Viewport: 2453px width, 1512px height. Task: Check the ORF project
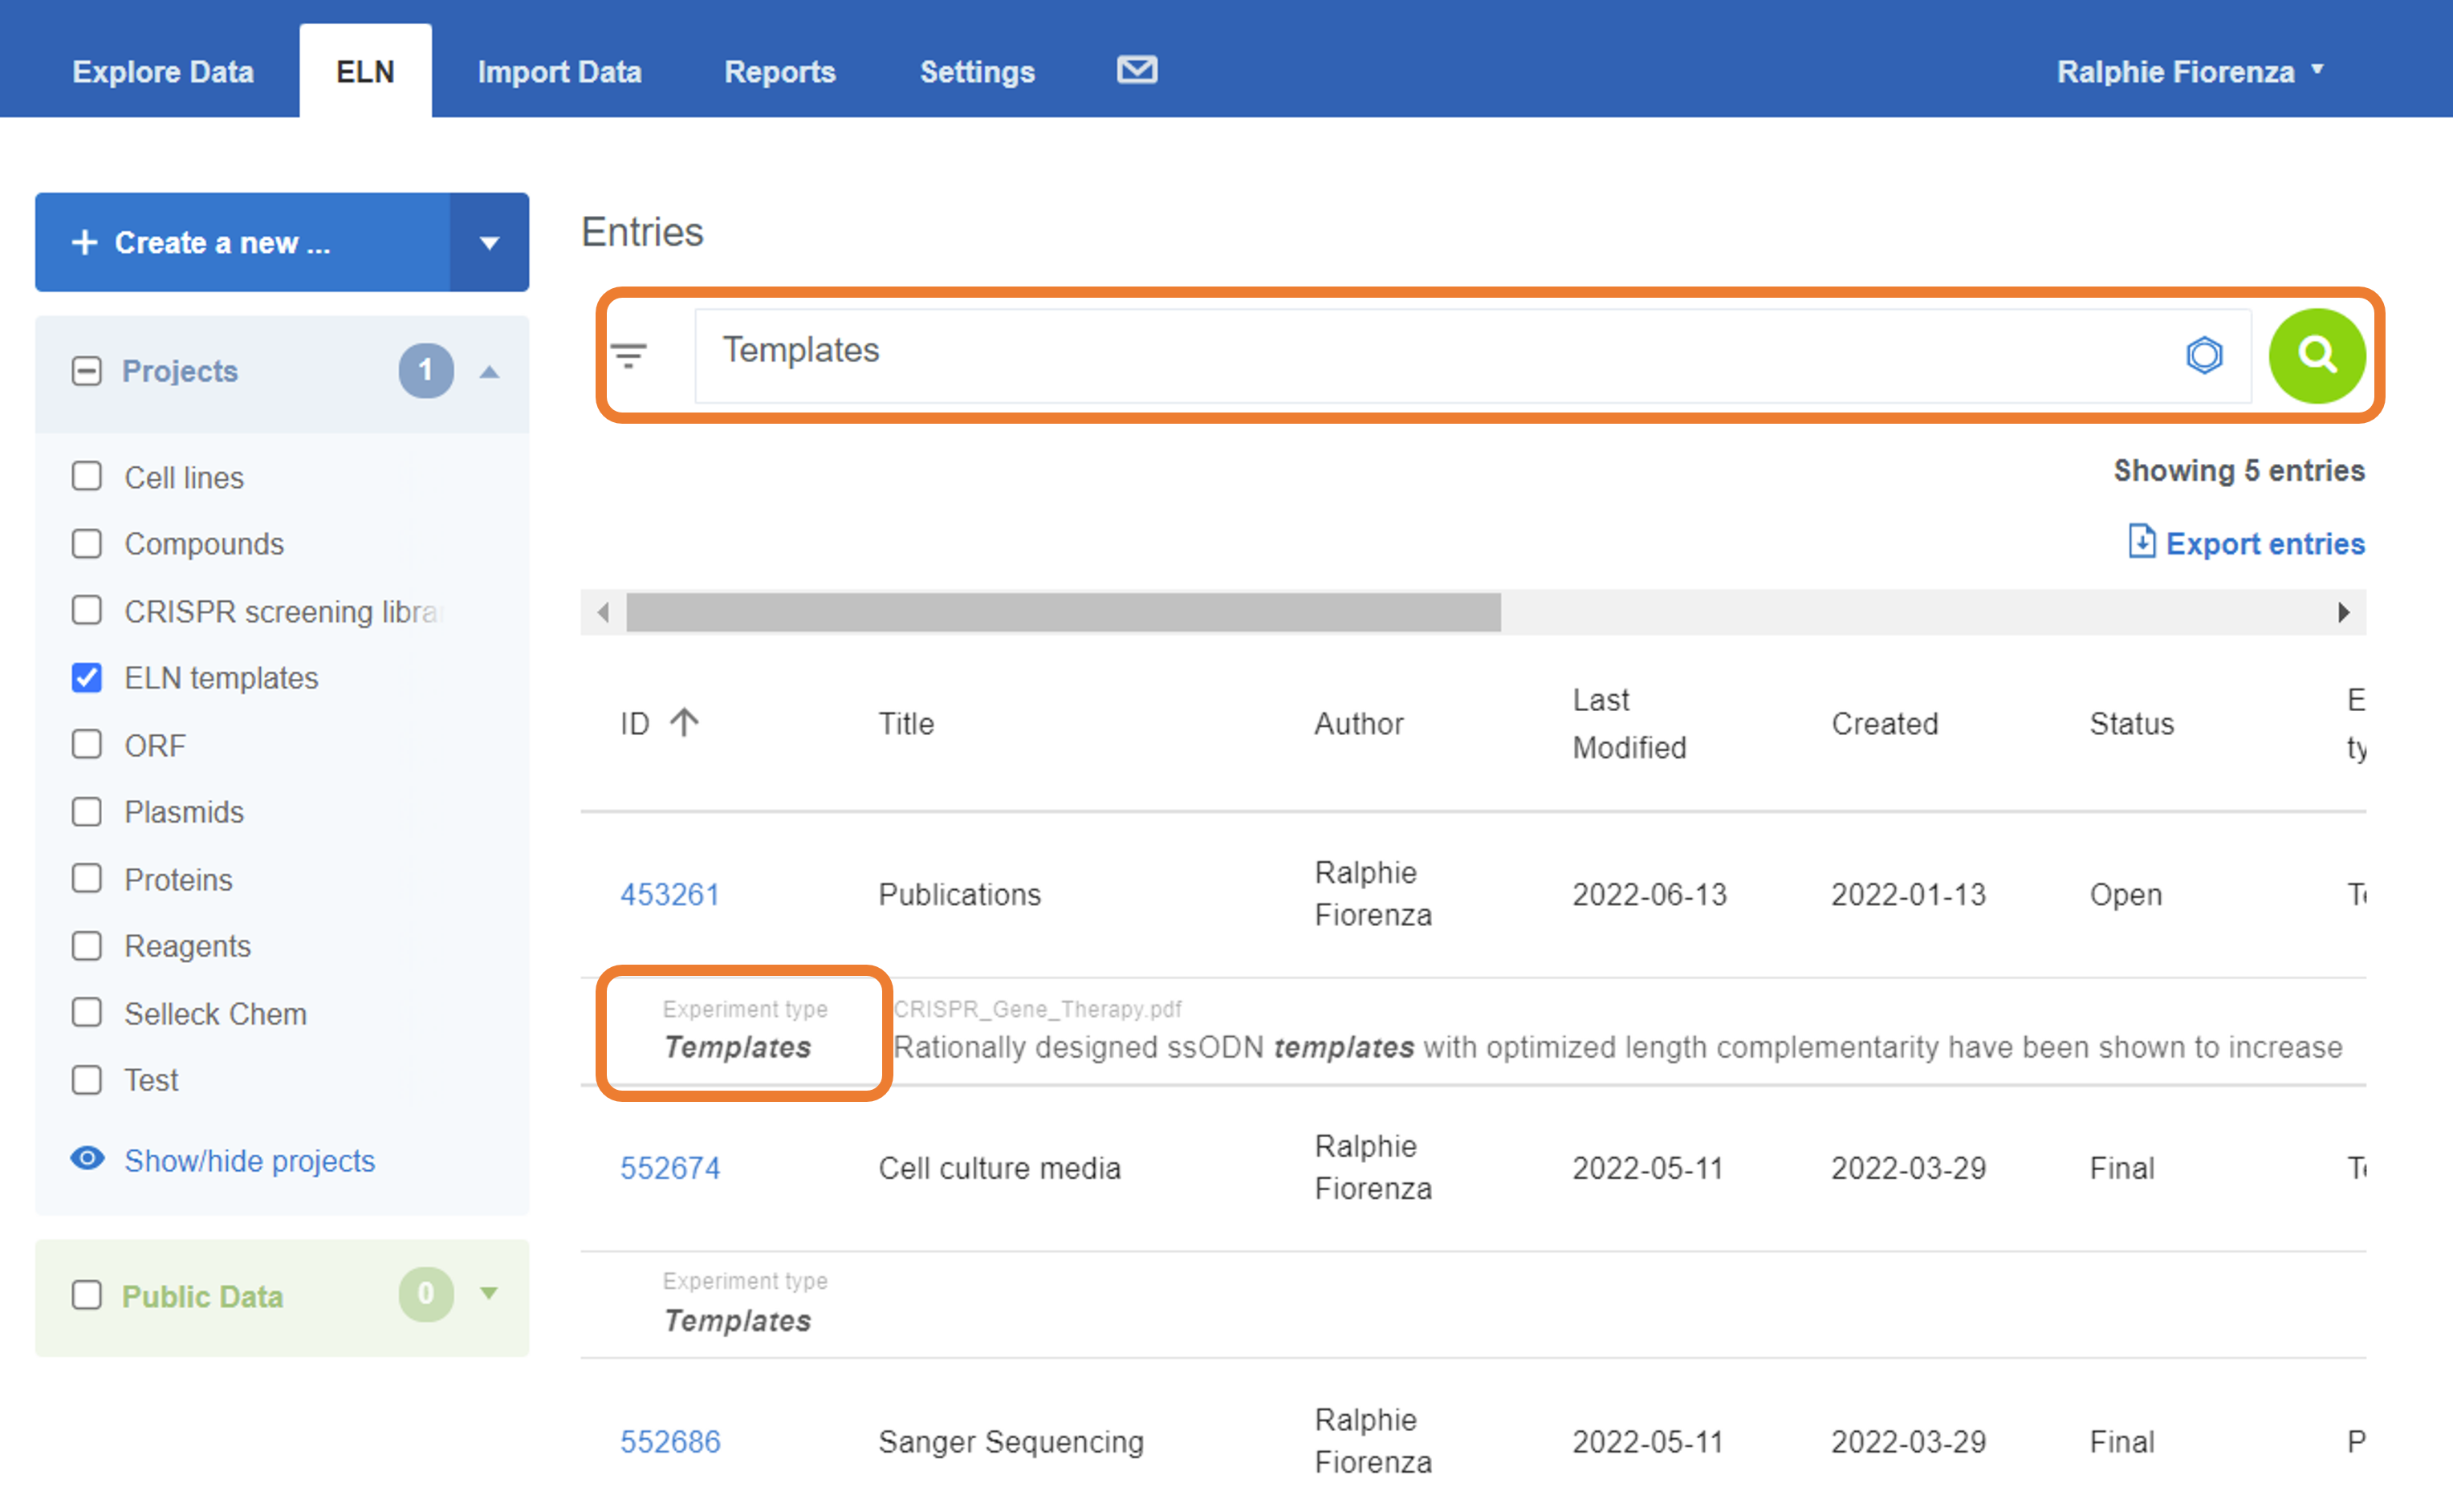click(x=87, y=744)
